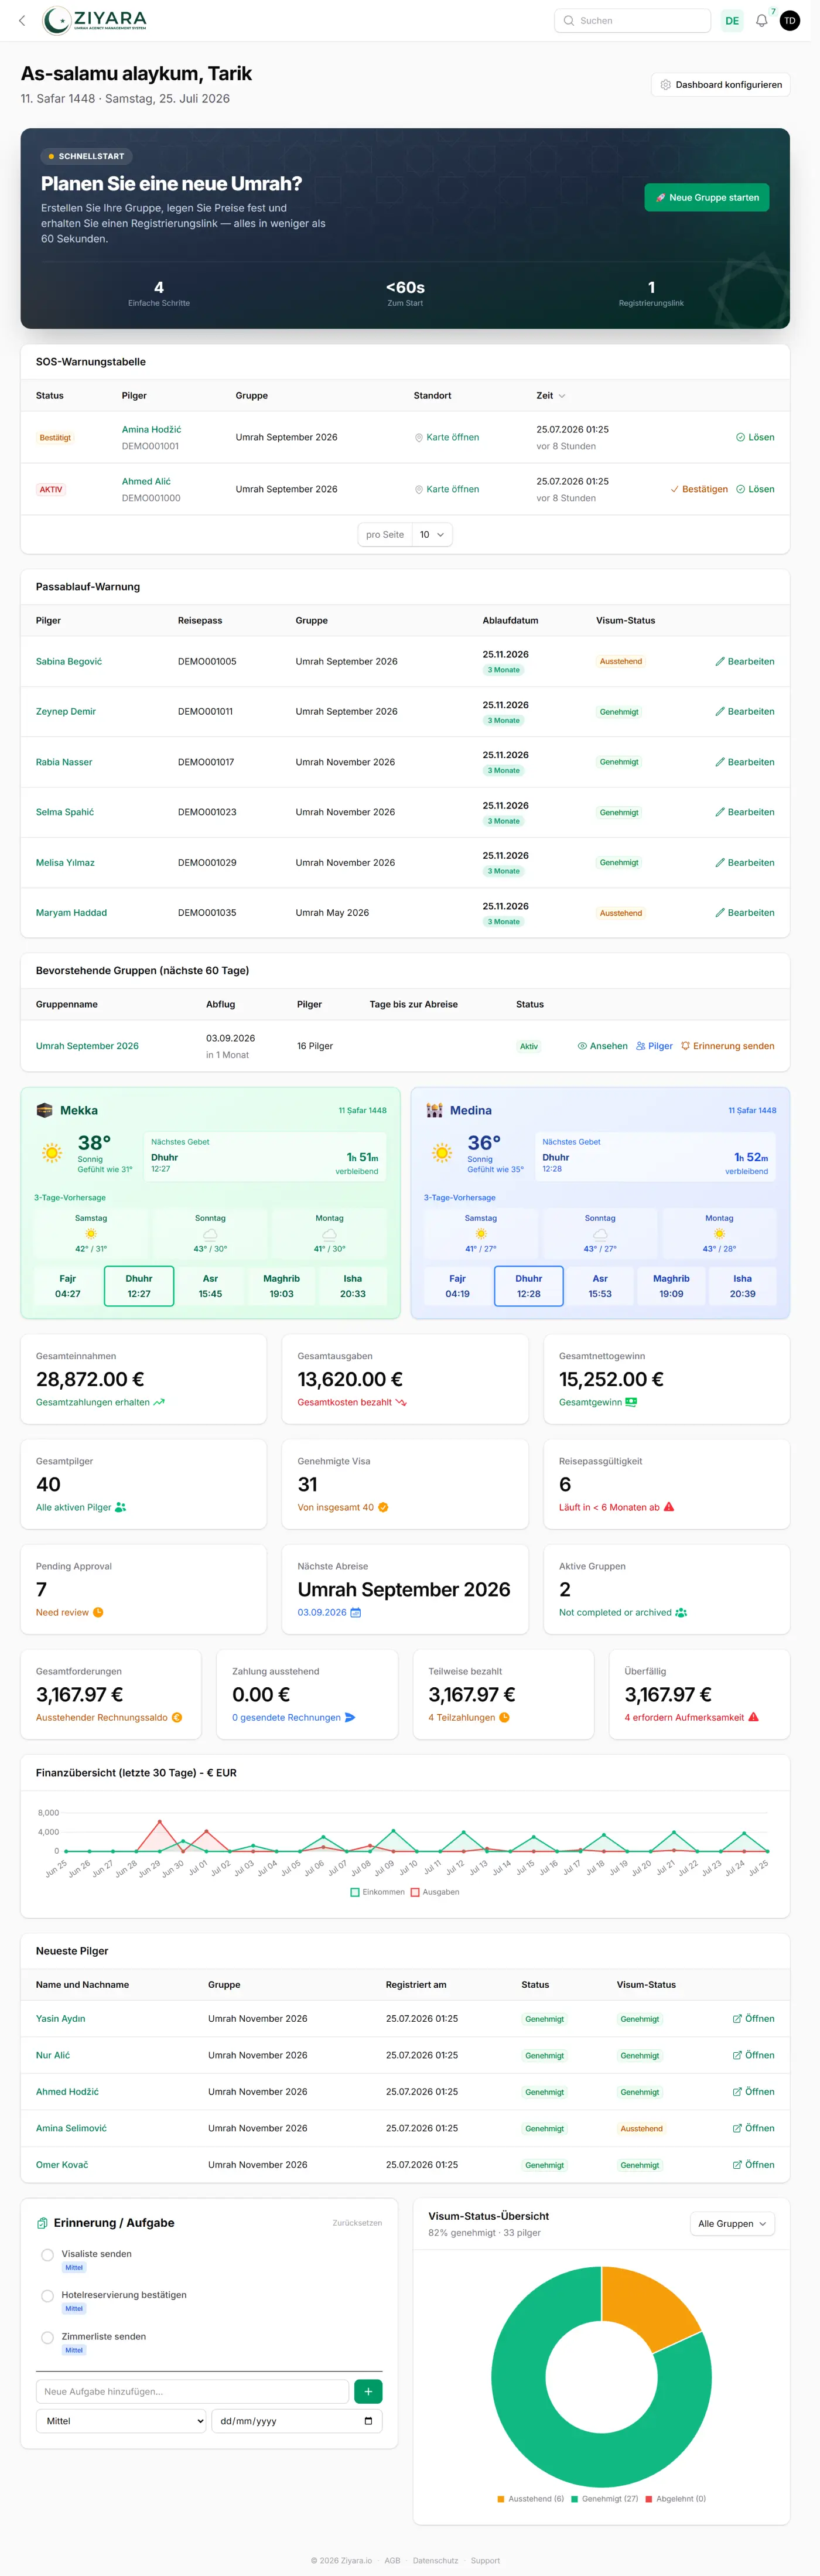The height and width of the screenshot is (2576, 820).
Task: Open pilgrim Sabina Begović in passport table
Action: click(x=69, y=661)
